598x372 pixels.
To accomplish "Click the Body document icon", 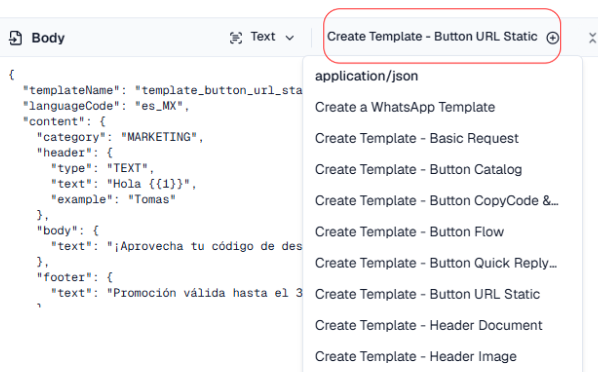I will (15, 38).
